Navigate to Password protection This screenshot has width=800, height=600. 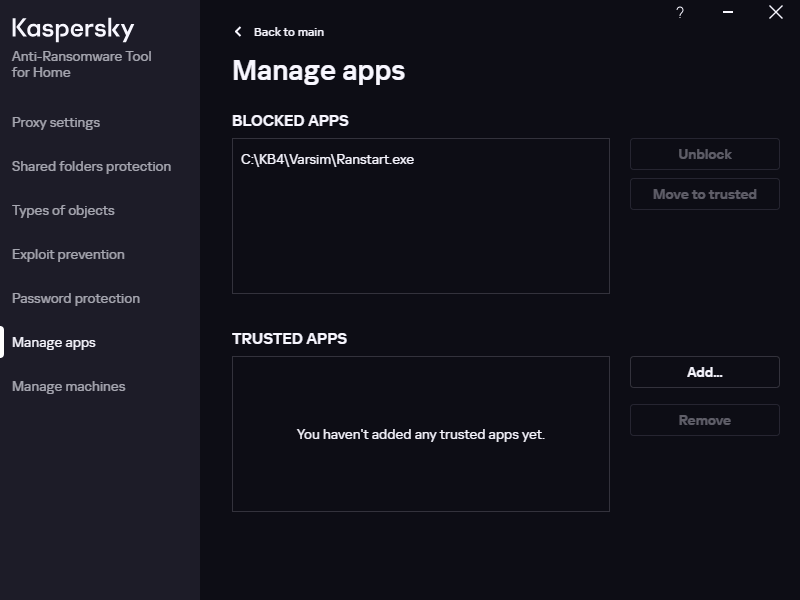[x=76, y=298]
